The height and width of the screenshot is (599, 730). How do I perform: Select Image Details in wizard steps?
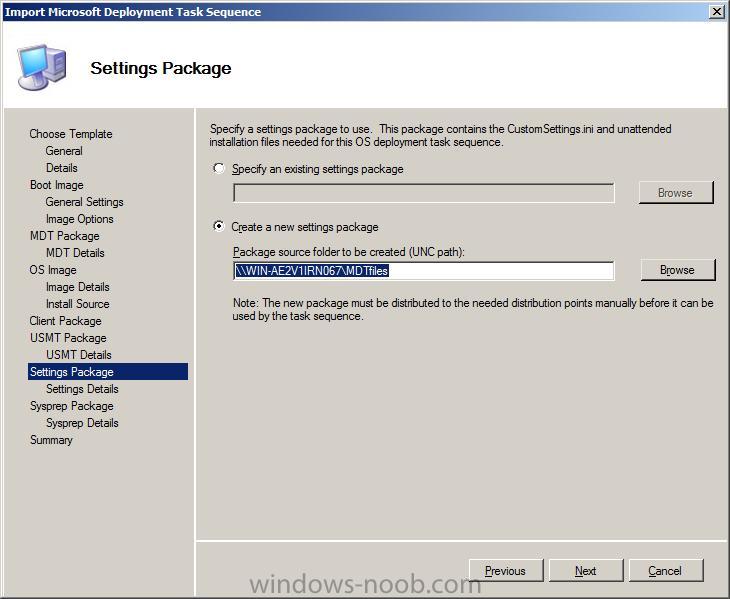(x=78, y=287)
